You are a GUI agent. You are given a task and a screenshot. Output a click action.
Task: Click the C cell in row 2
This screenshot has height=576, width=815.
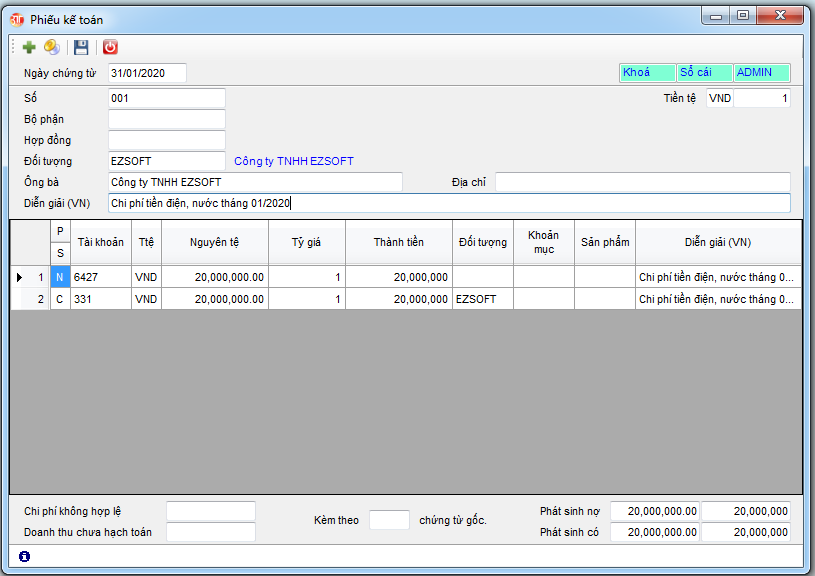pyautogui.click(x=60, y=299)
